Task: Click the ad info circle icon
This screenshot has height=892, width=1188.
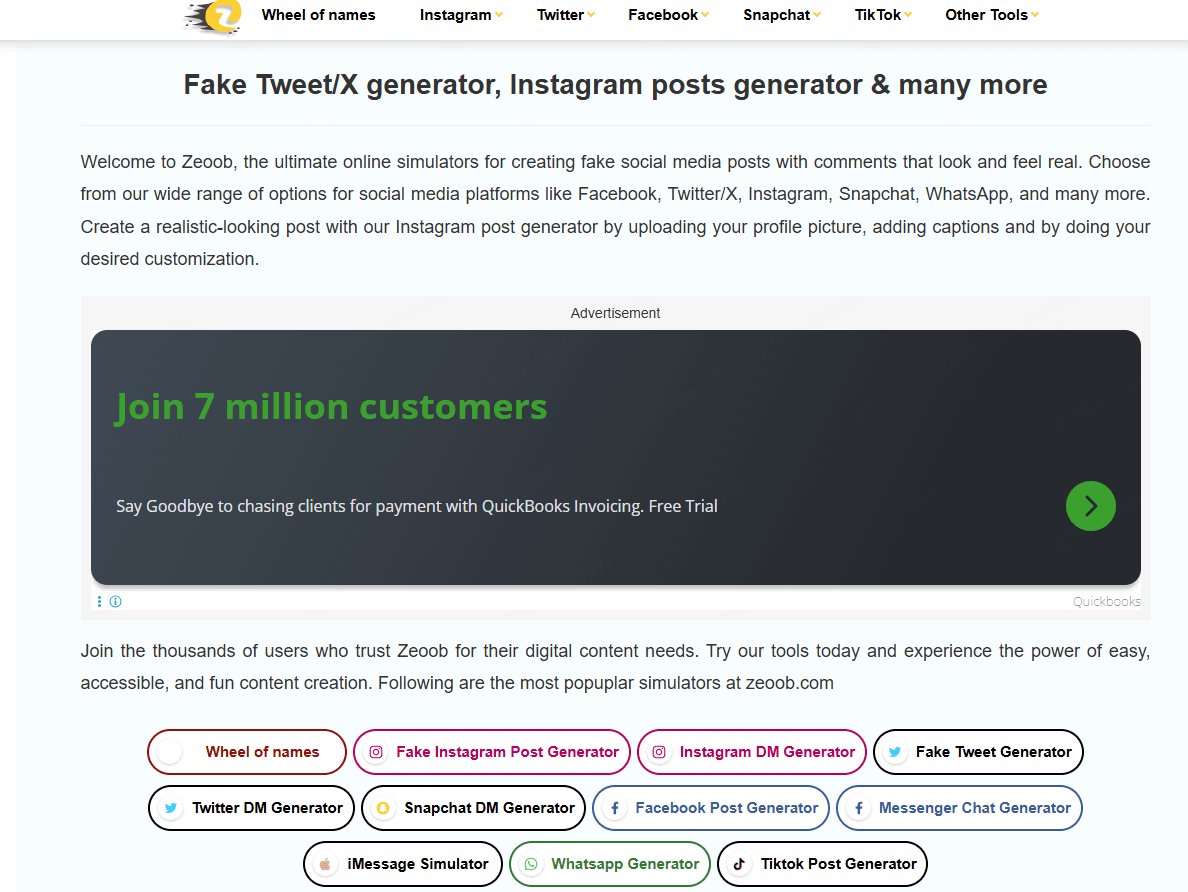Action: click(115, 601)
